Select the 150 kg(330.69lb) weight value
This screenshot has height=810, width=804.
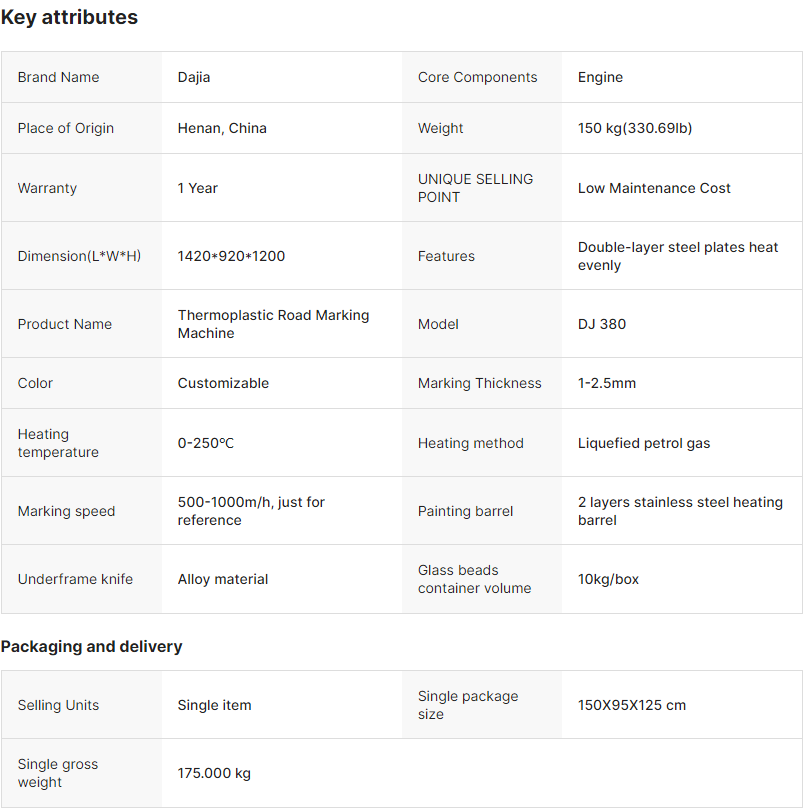coord(635,128)
